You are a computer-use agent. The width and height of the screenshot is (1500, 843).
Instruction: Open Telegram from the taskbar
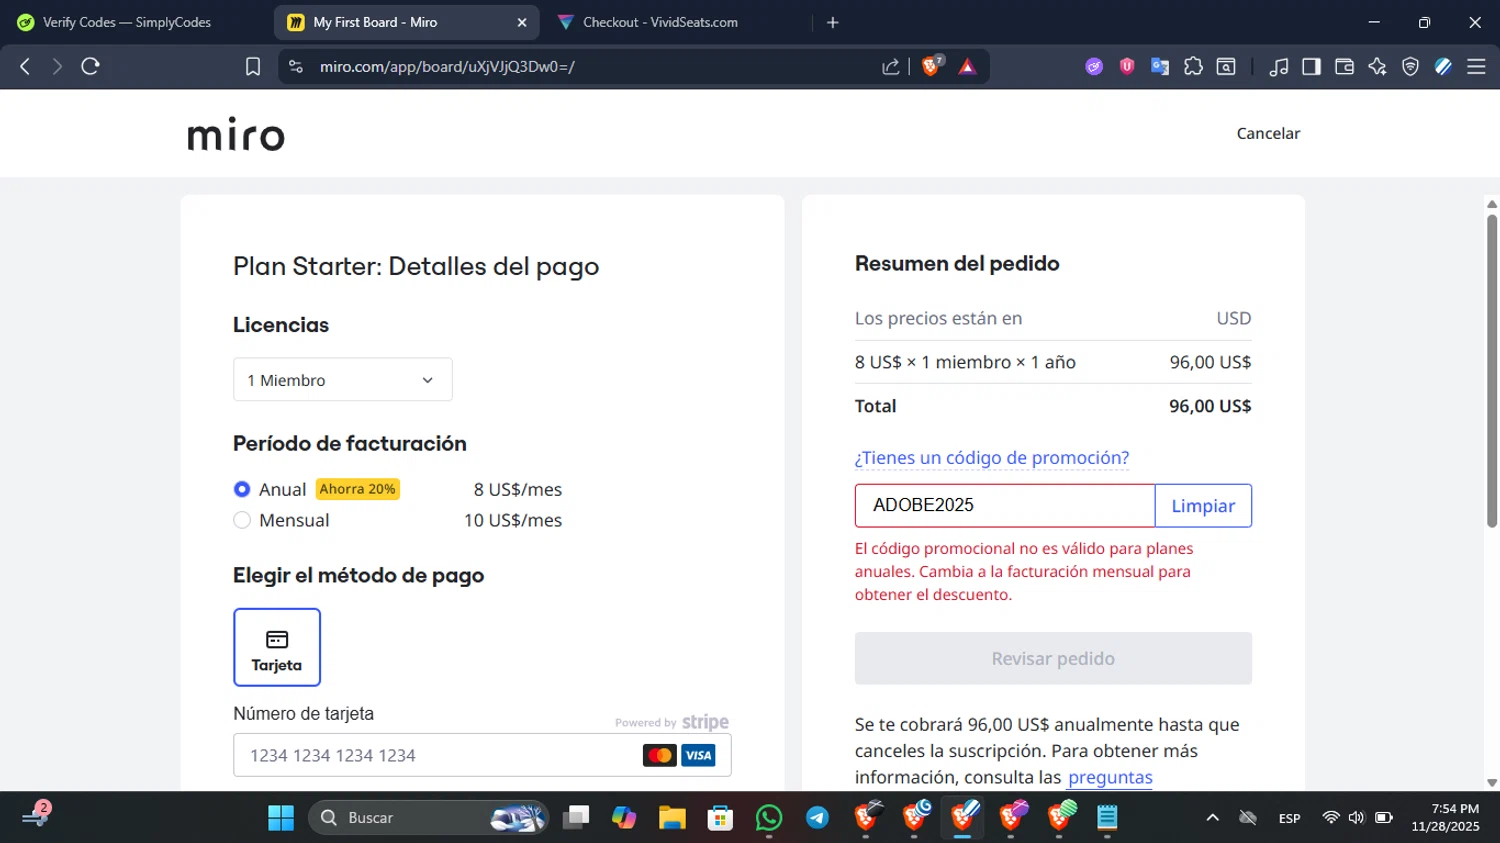click(817, 818)
